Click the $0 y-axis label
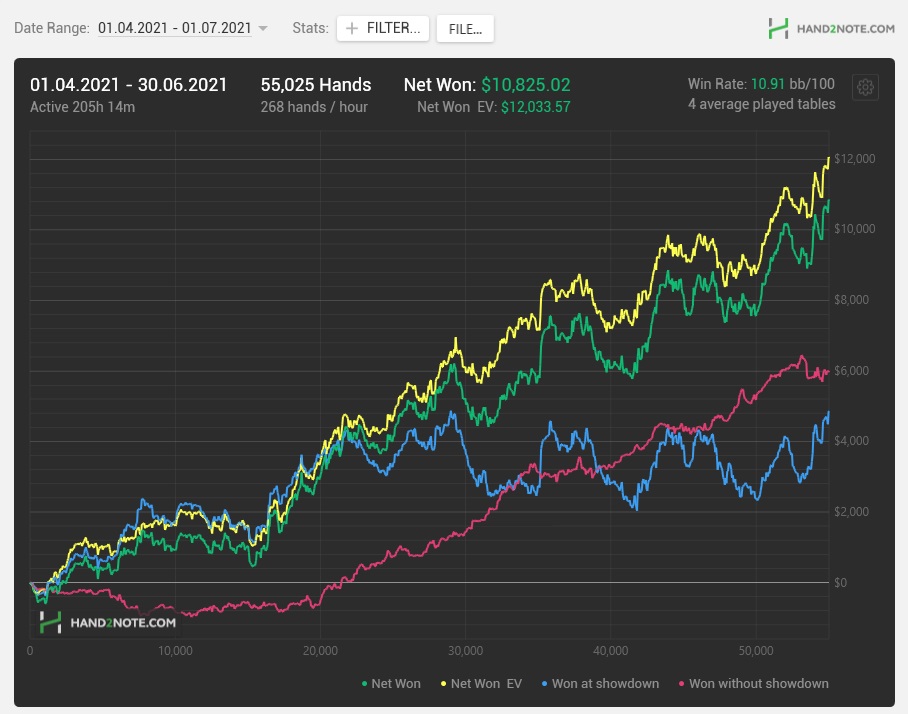Viewport: 908px width, 714px height. (x=840, y=583)
